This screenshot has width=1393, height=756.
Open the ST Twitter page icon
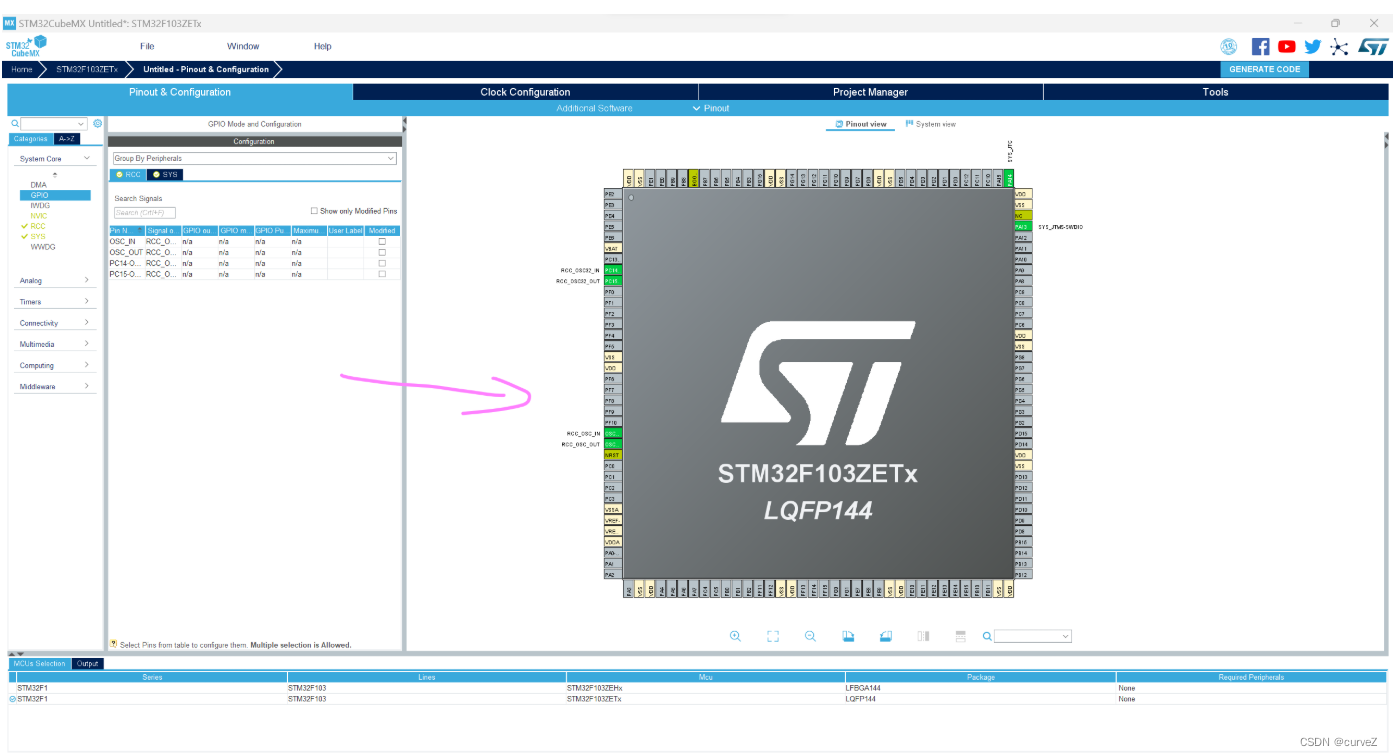pos(1313,46)
